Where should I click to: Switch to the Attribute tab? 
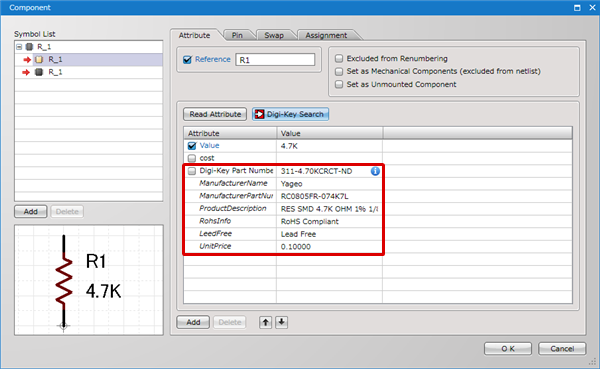tap(194, 35)
